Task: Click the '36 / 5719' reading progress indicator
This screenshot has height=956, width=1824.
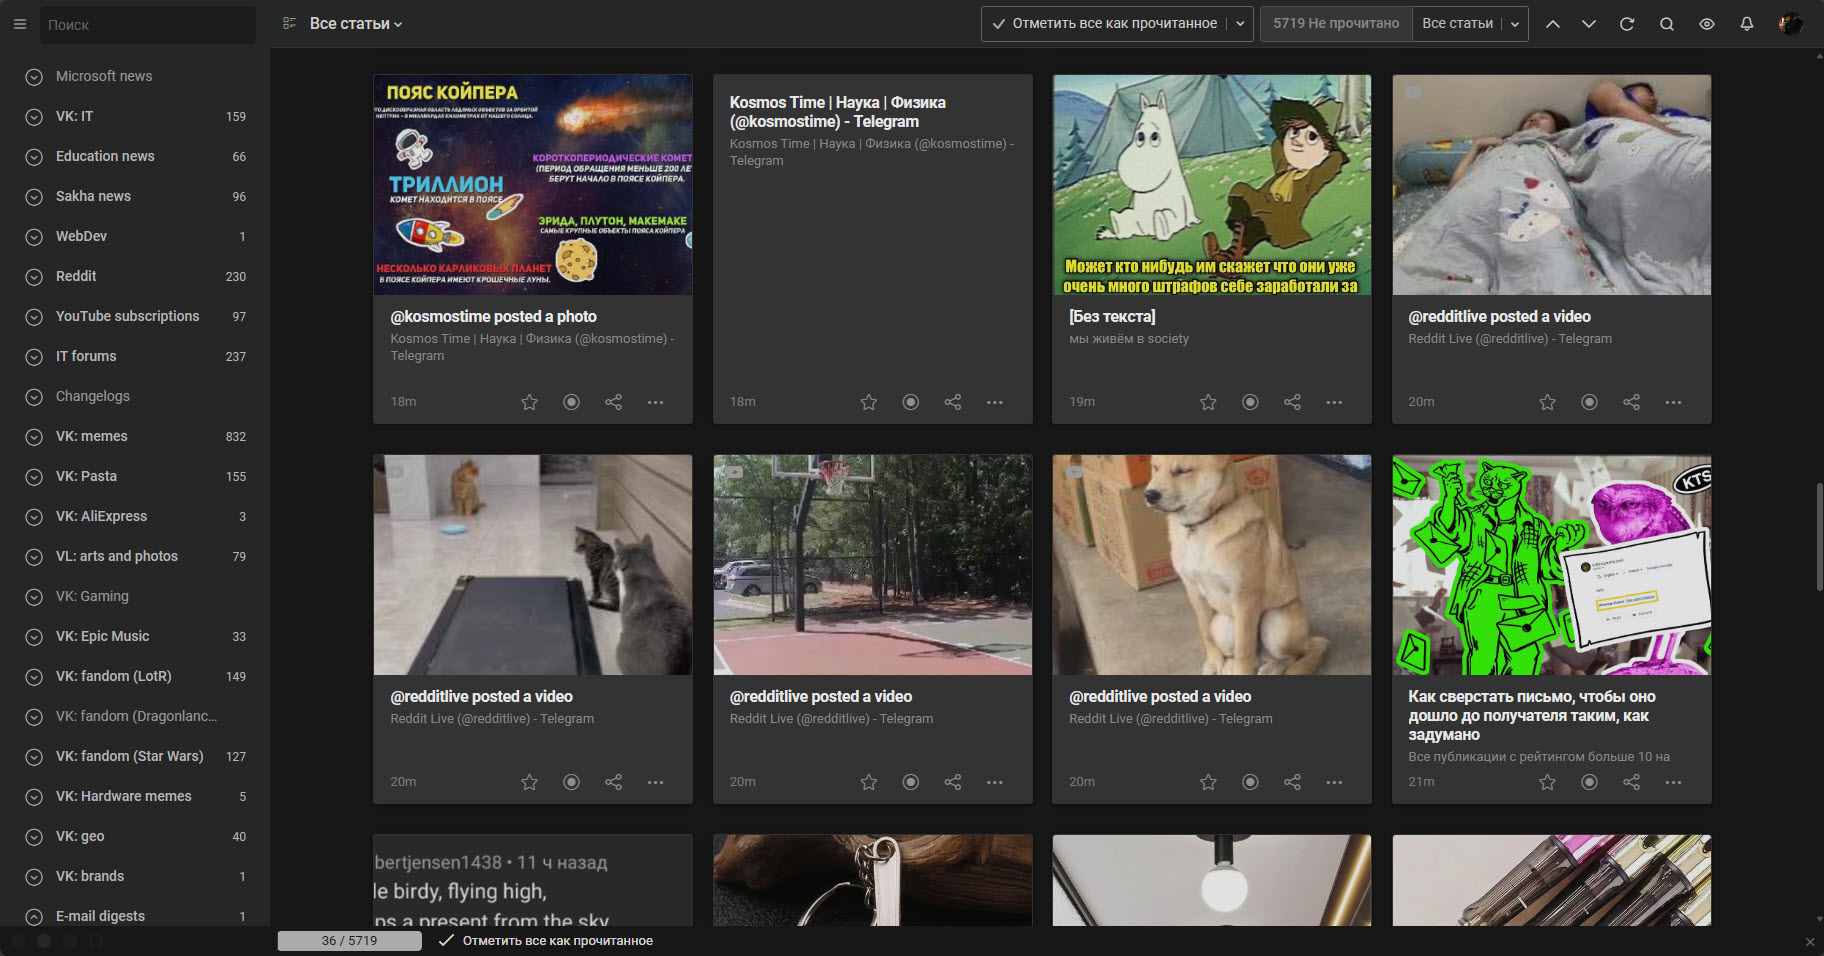Action: pos(349,941)
